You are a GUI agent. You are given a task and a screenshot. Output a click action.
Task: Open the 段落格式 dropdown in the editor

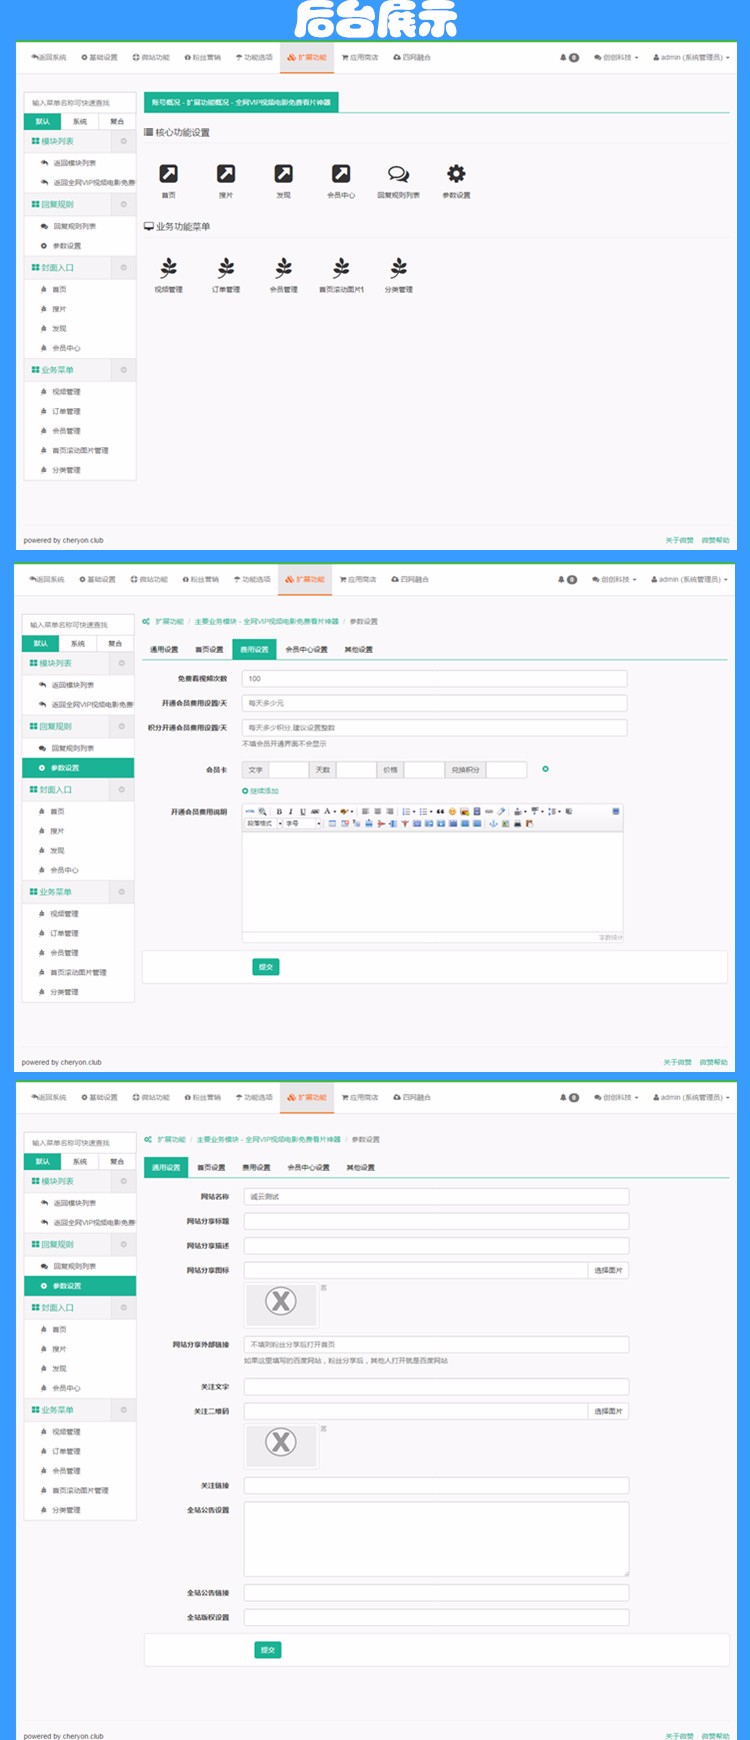coord(264,824)
